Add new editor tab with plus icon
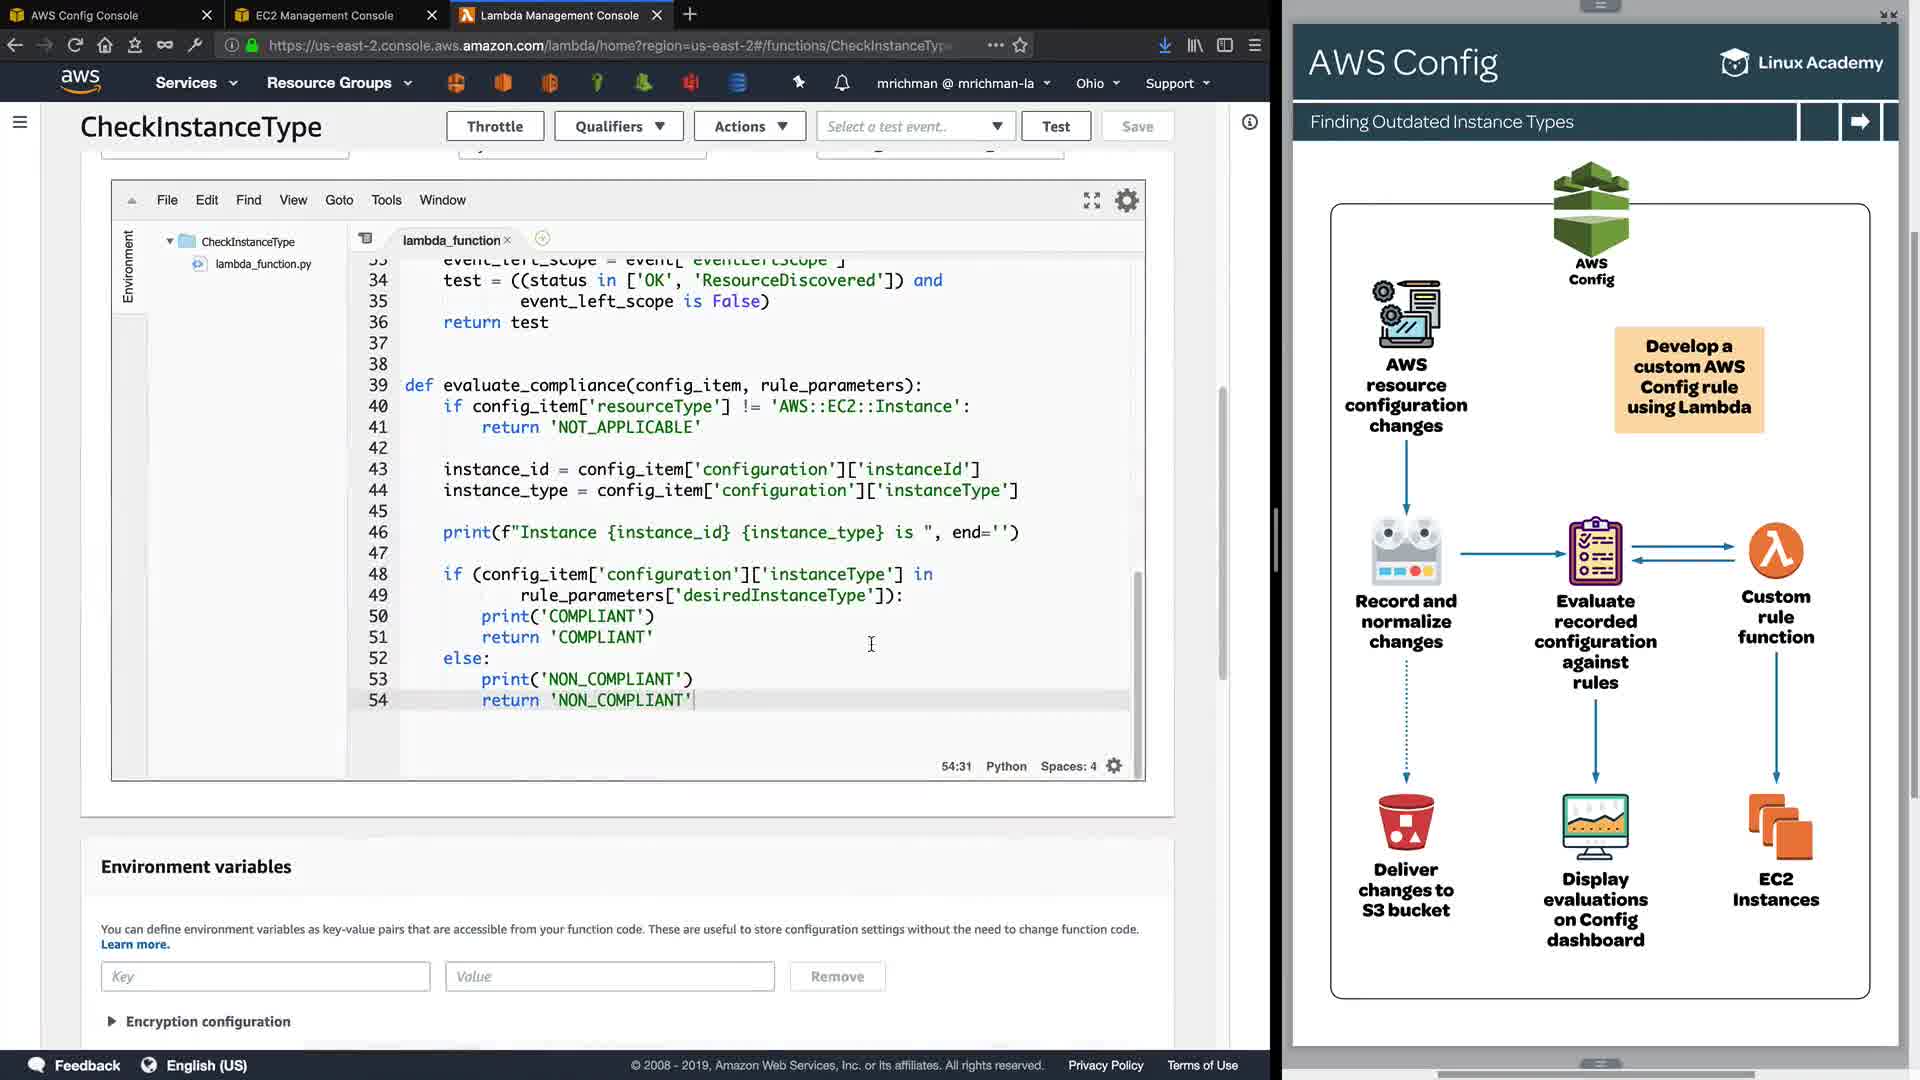 tap(542, 238)
